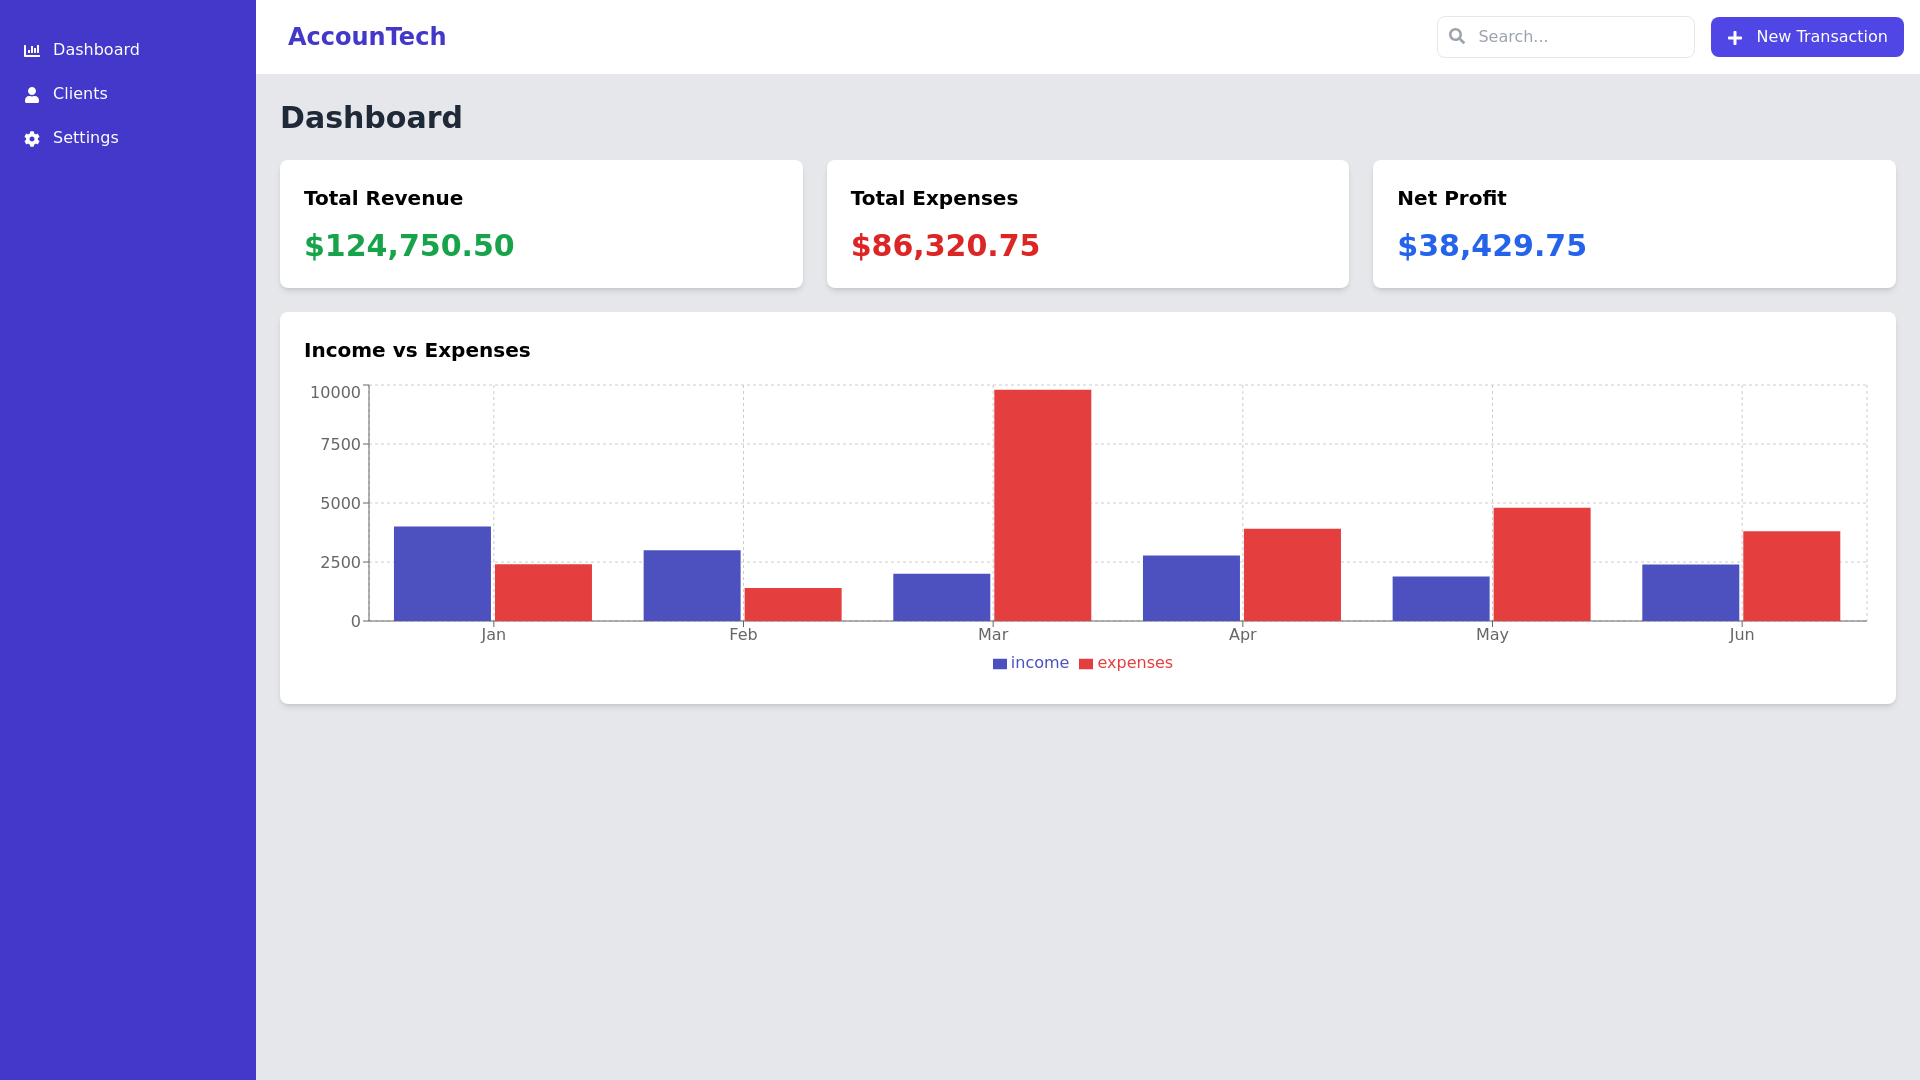Click the March expenses bar

[x=1042, y=505]
